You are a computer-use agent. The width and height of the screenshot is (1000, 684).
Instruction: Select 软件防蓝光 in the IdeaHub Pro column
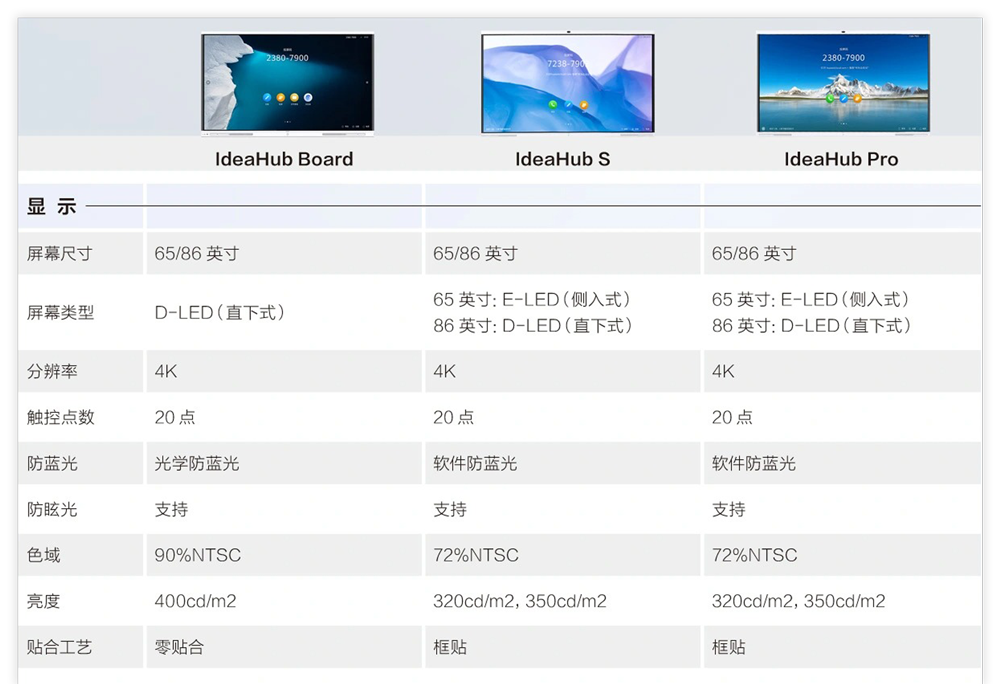754,463
